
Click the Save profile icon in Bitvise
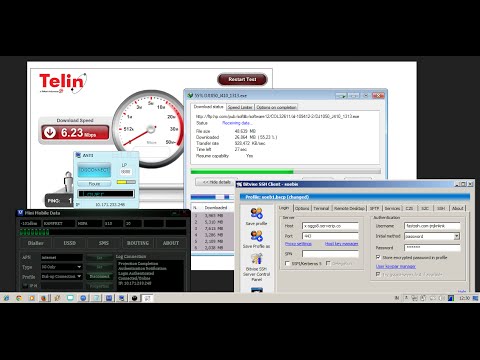click(x=257, y=213)
